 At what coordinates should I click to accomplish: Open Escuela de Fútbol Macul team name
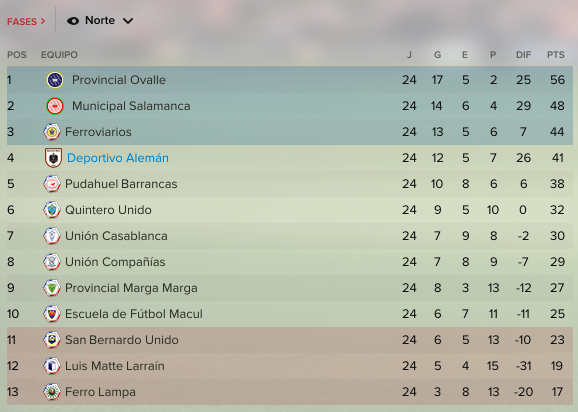point(134,314)
